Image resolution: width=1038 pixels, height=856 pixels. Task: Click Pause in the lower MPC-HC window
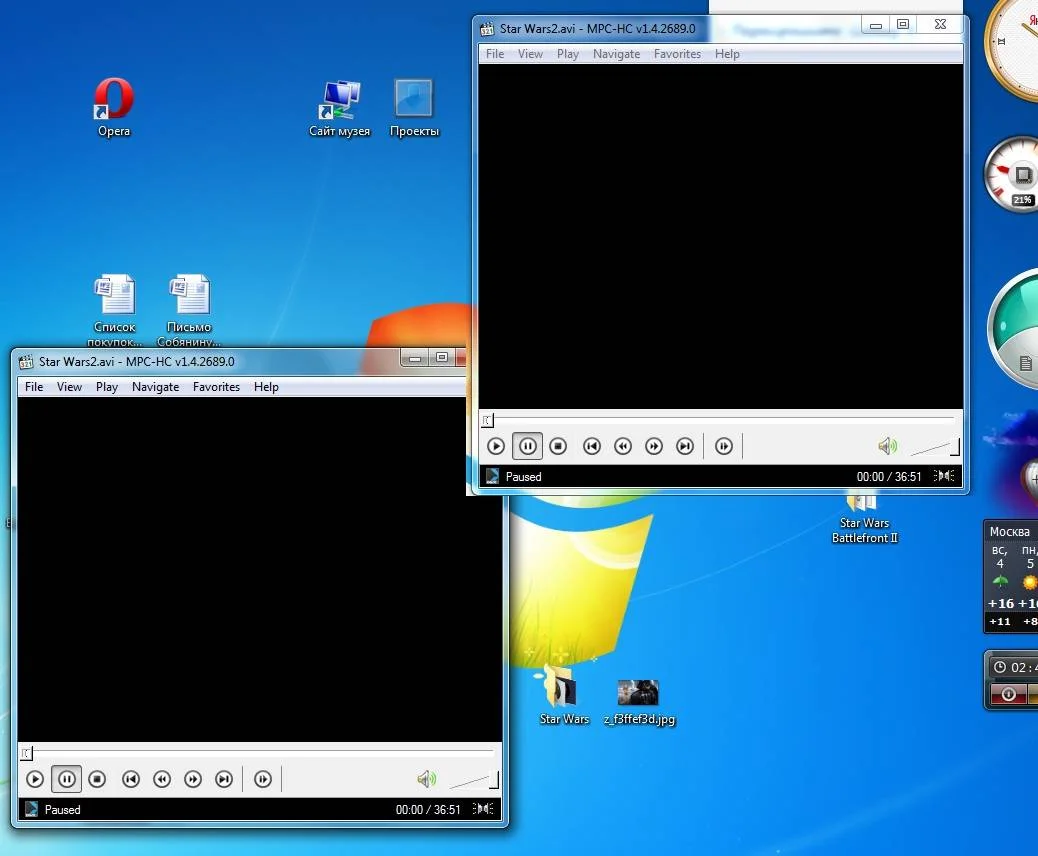coord(66,779)
